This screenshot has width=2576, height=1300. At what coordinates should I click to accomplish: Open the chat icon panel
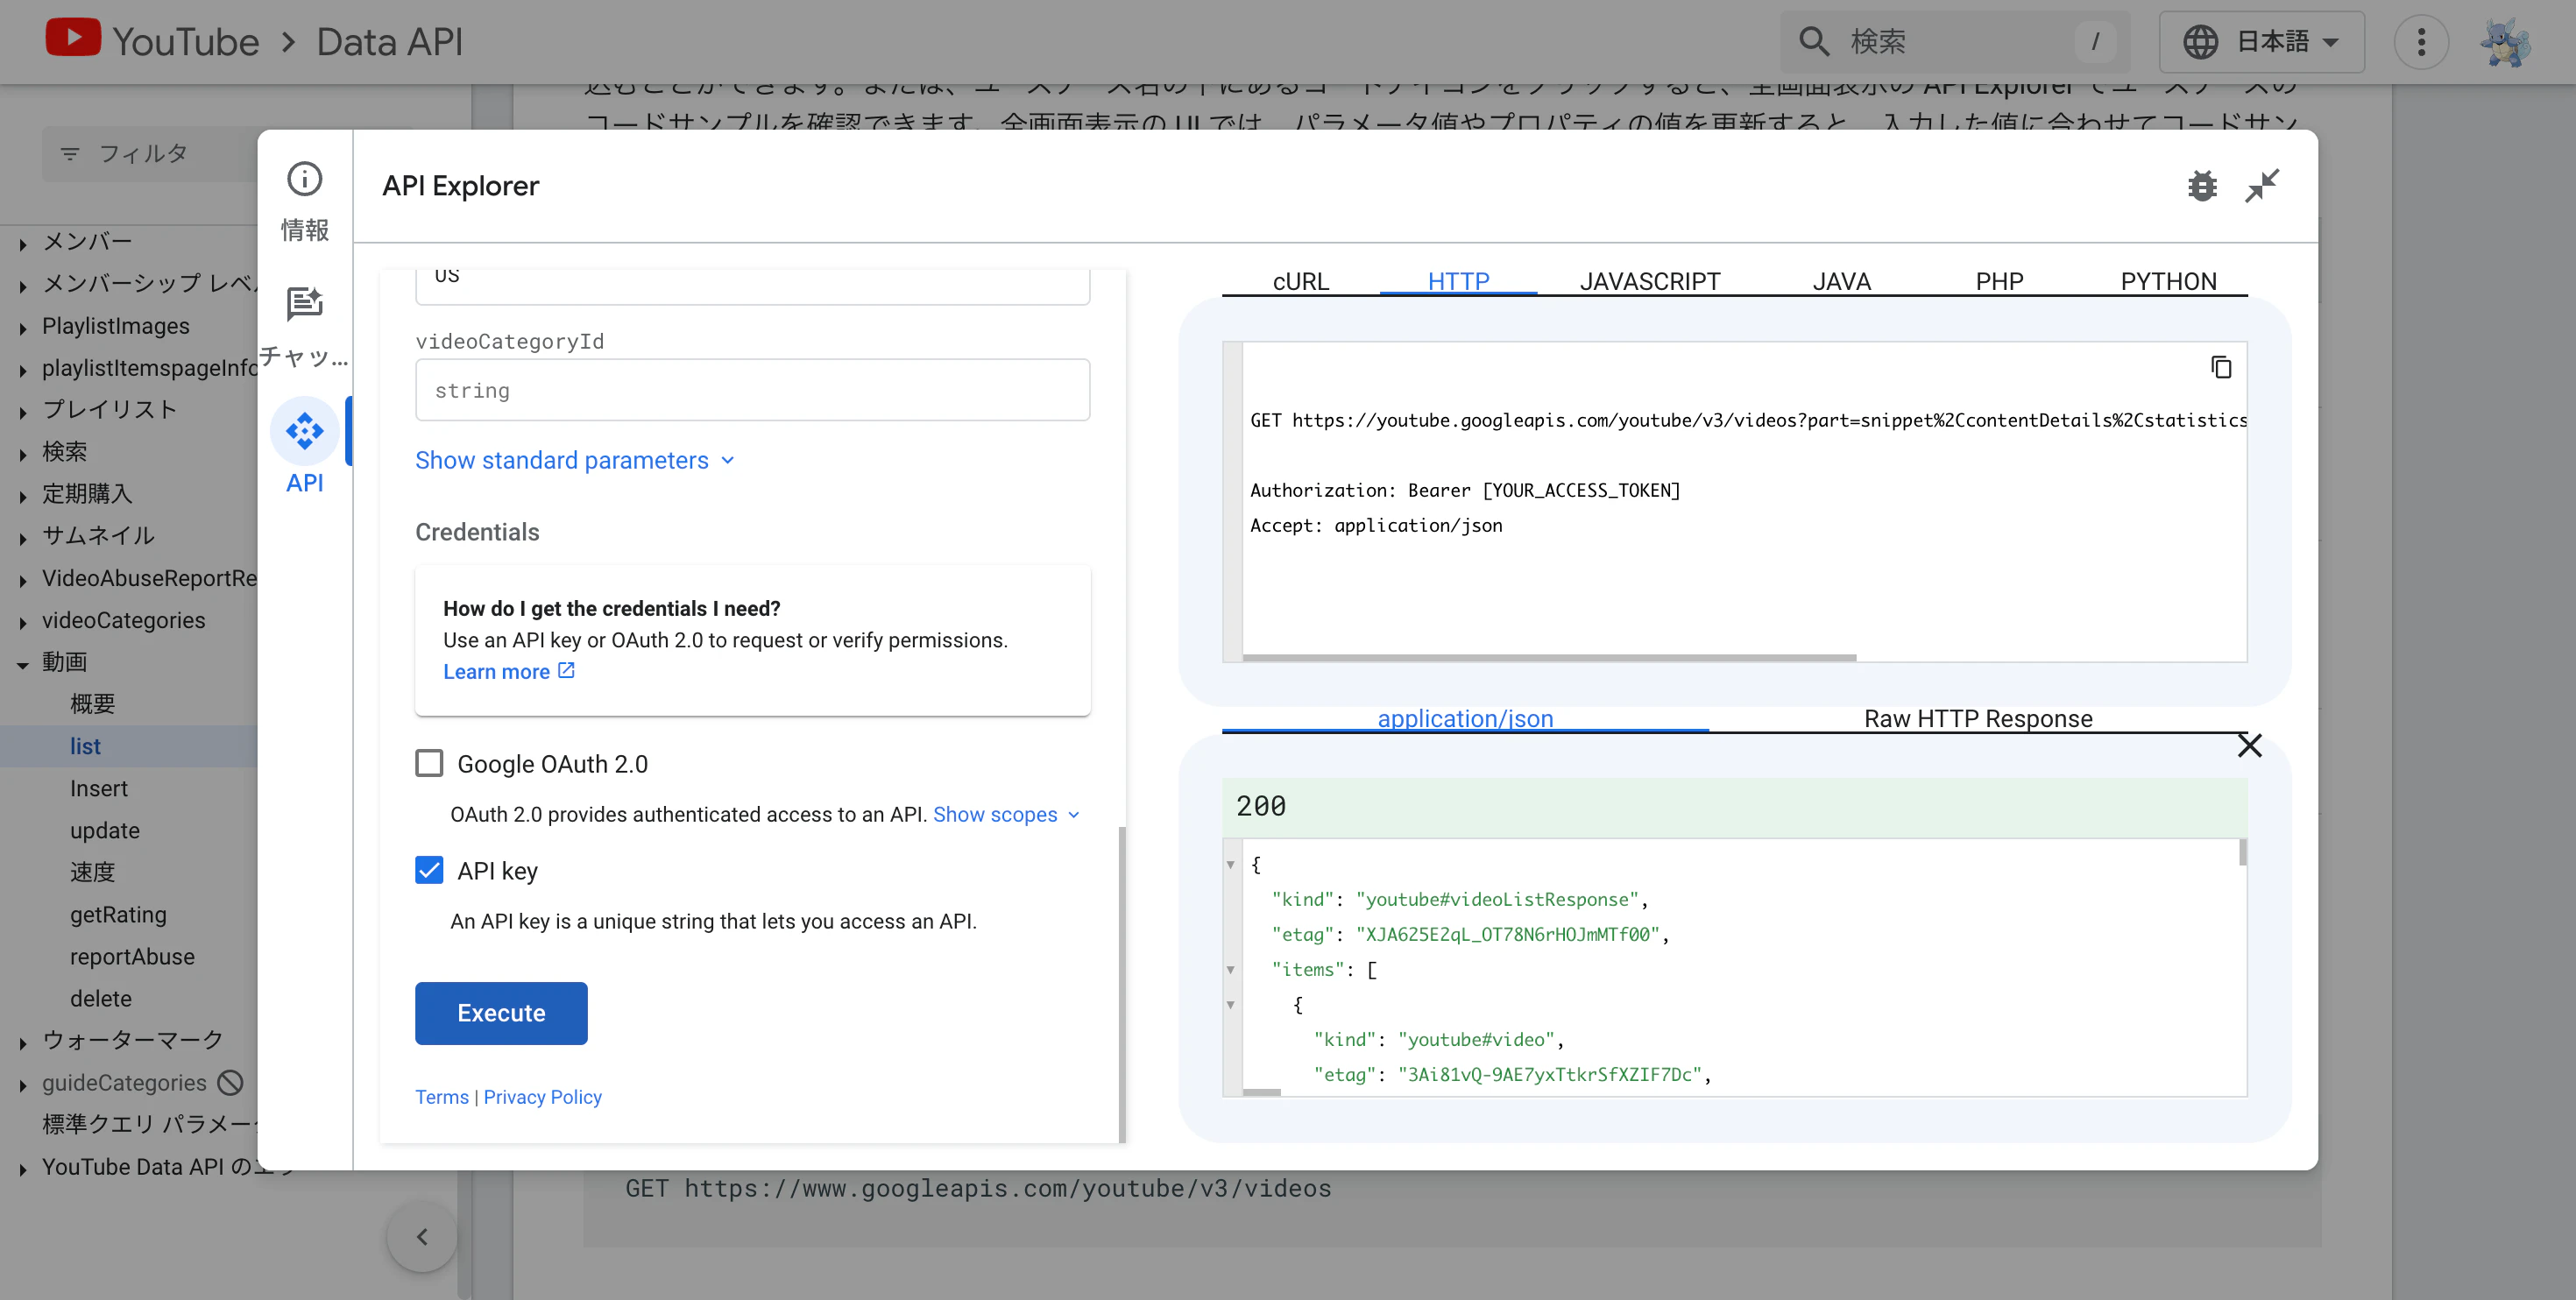tap(304, 304)
